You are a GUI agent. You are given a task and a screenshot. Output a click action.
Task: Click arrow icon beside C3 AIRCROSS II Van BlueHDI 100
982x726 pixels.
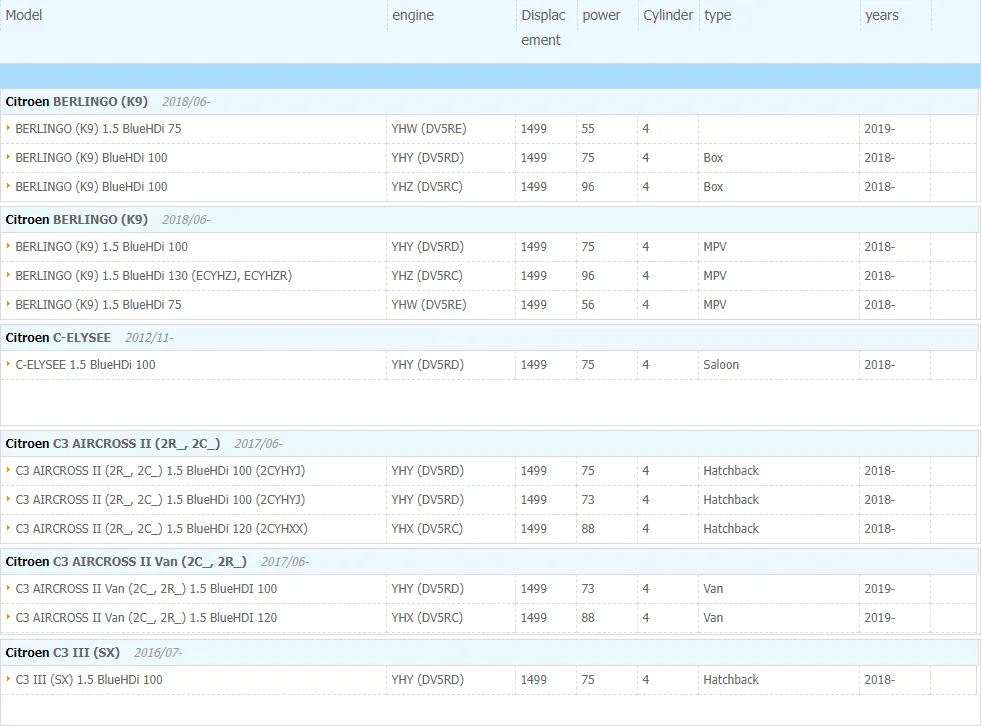[x=8, y=588]
